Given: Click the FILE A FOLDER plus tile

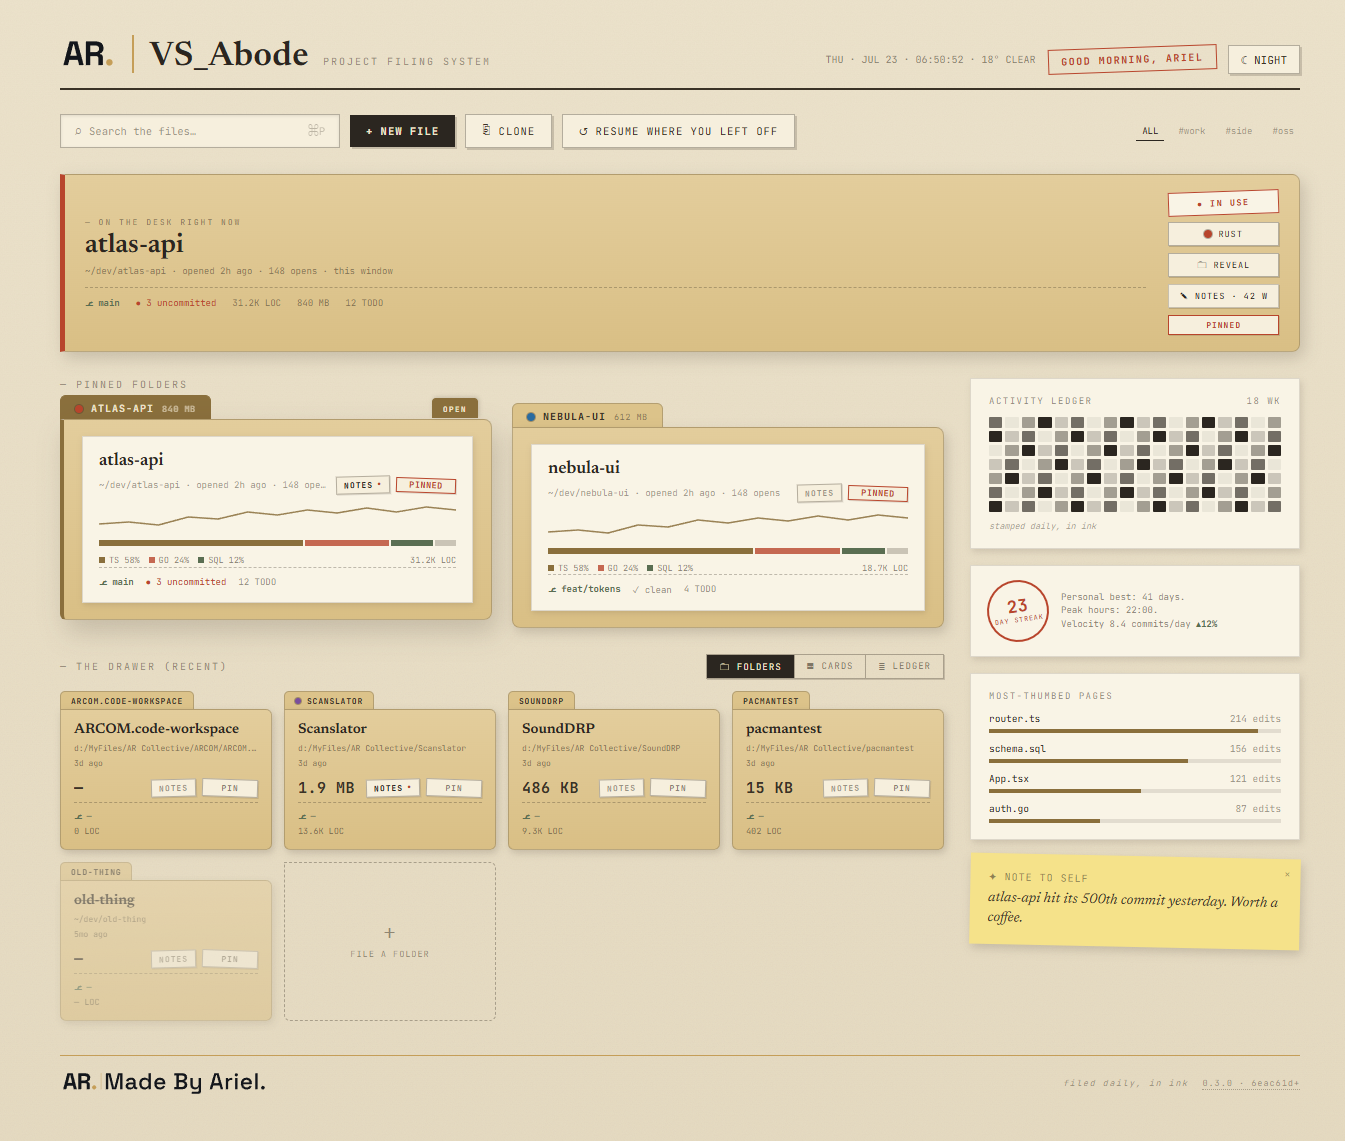Looking at the screenshot, I should point(390,942).
